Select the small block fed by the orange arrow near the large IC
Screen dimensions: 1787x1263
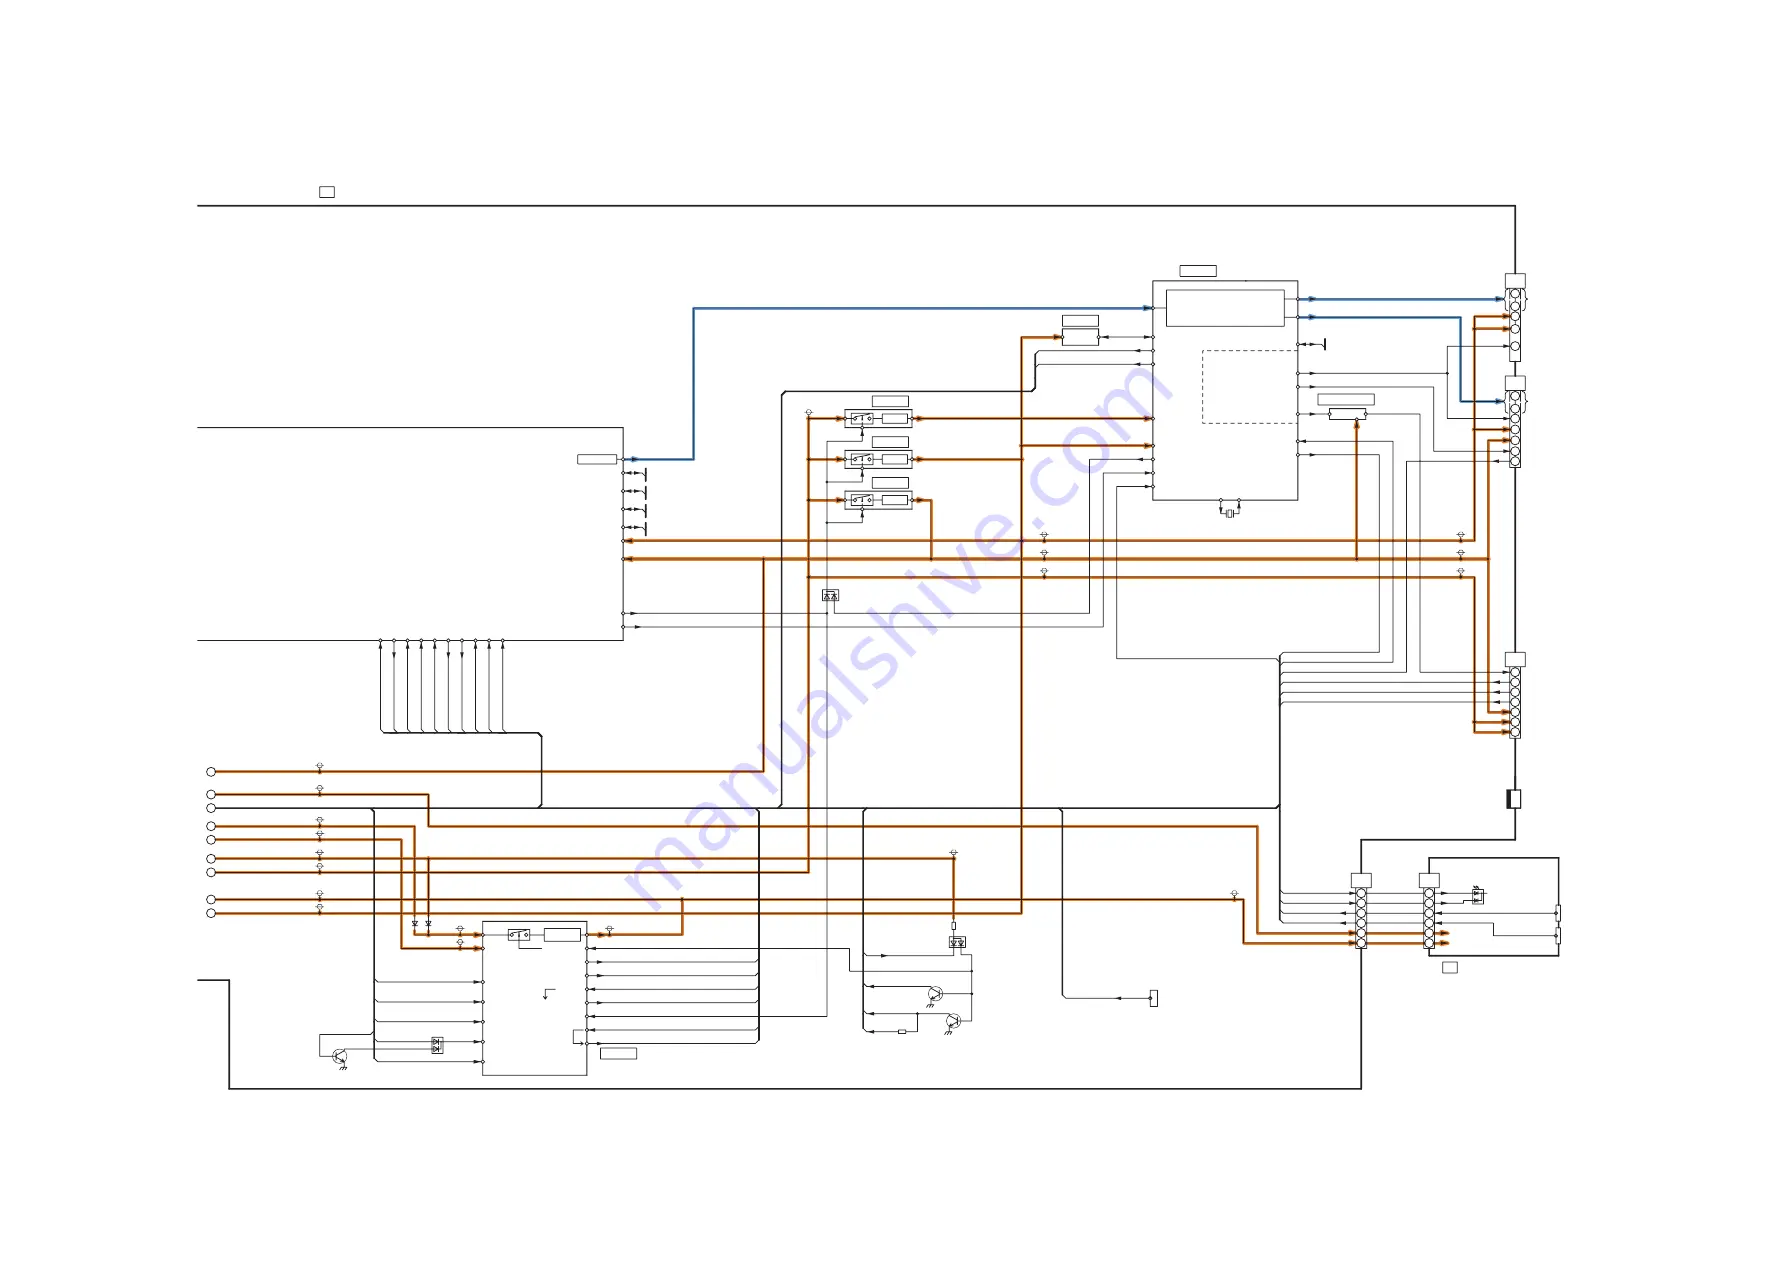pyautogui.click(x=1080, y=337)
